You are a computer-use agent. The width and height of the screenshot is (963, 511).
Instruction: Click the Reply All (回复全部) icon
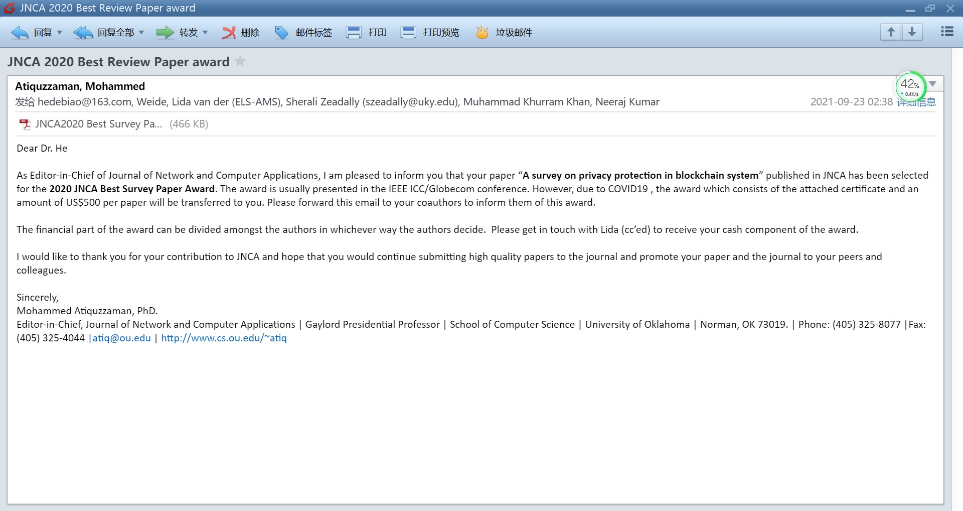coord(83,32)
